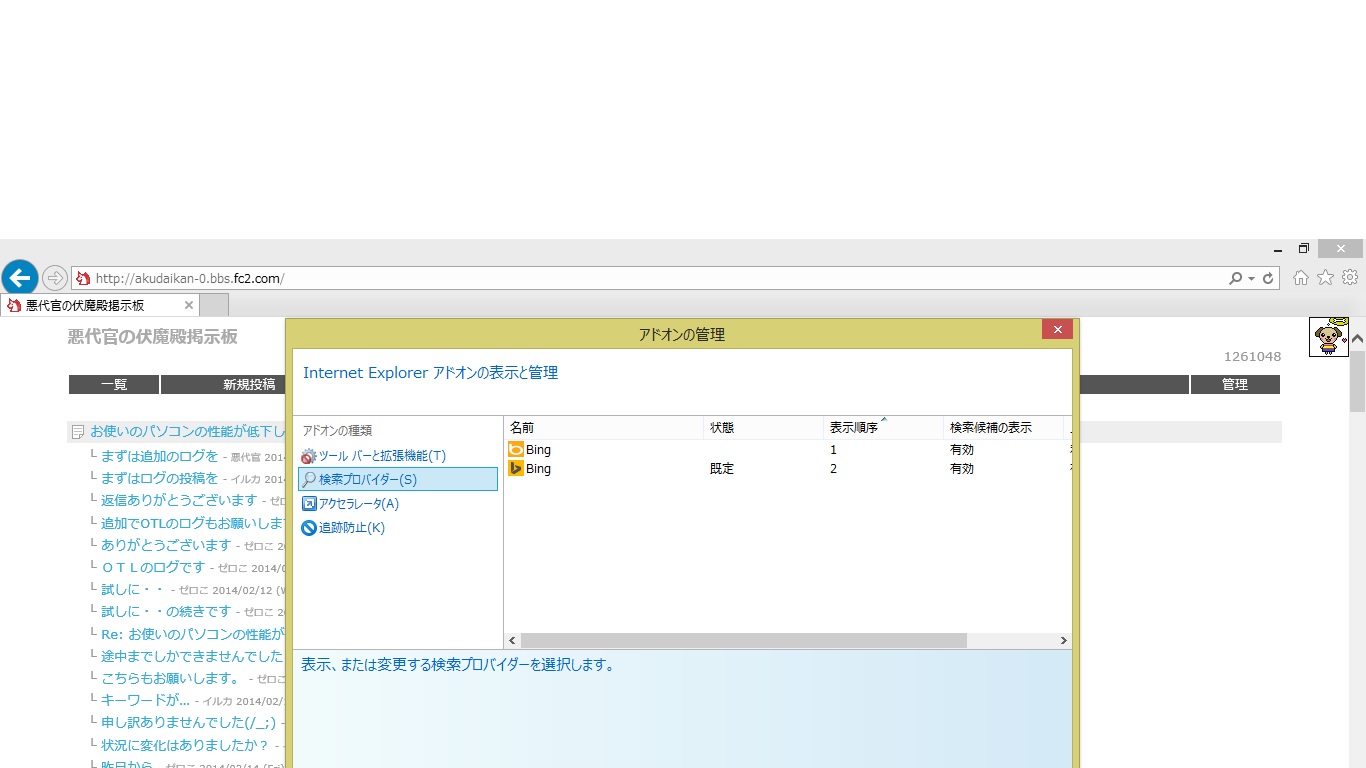Viewport: 1366px width, 768px height.
Task: Open reply 追加でOTLのログもお願いしま
Action: click(x=193, y=522)
